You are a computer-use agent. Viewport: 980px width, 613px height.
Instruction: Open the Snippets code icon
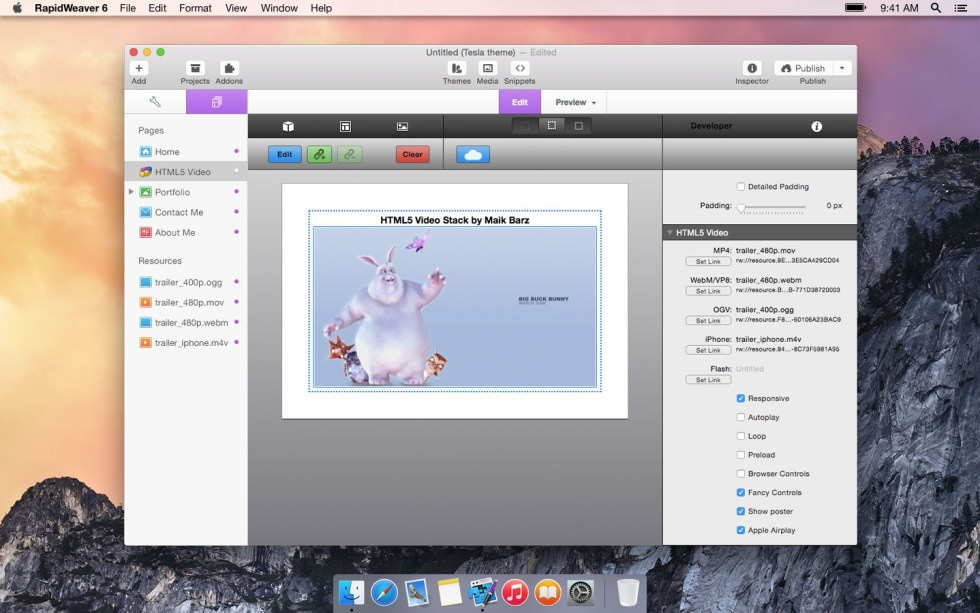[x=520, y=68]
